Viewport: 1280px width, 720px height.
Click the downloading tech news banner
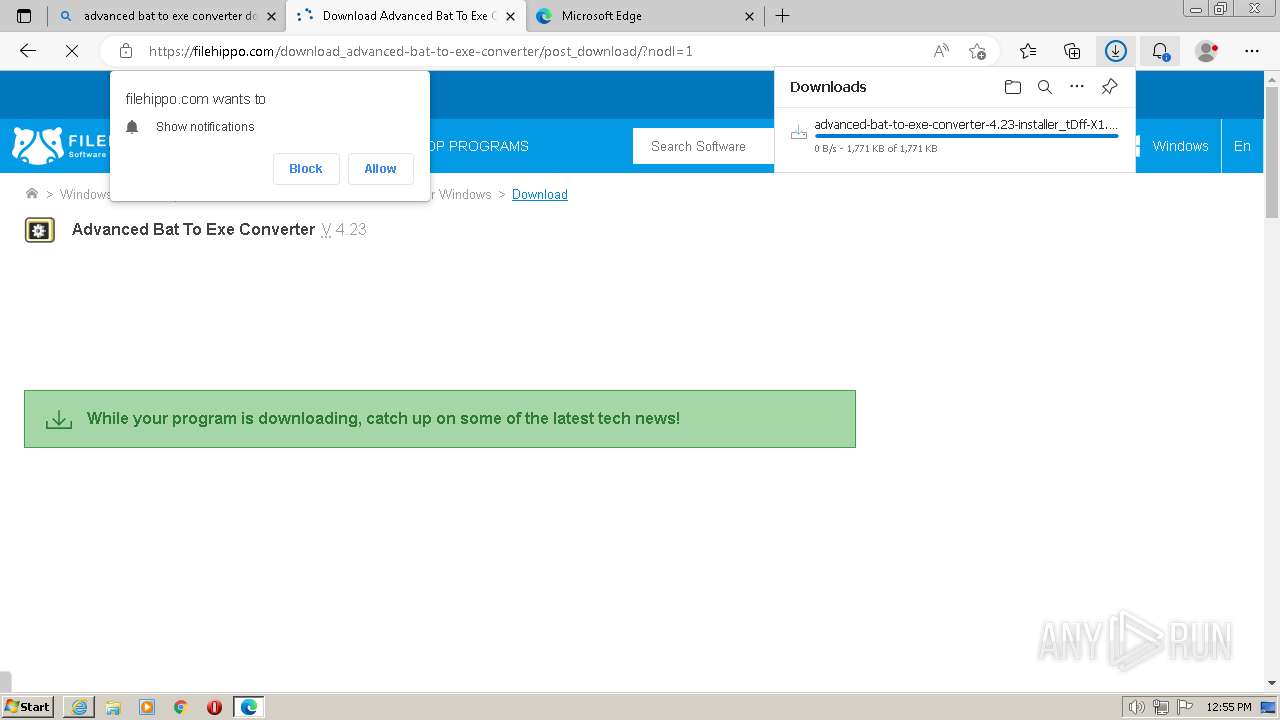[440, 419]
